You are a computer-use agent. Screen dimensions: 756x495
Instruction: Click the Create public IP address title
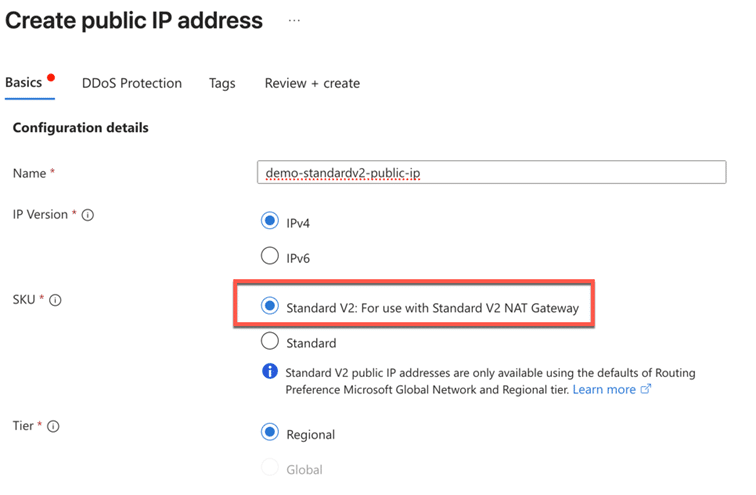click(x=134, y=20)
